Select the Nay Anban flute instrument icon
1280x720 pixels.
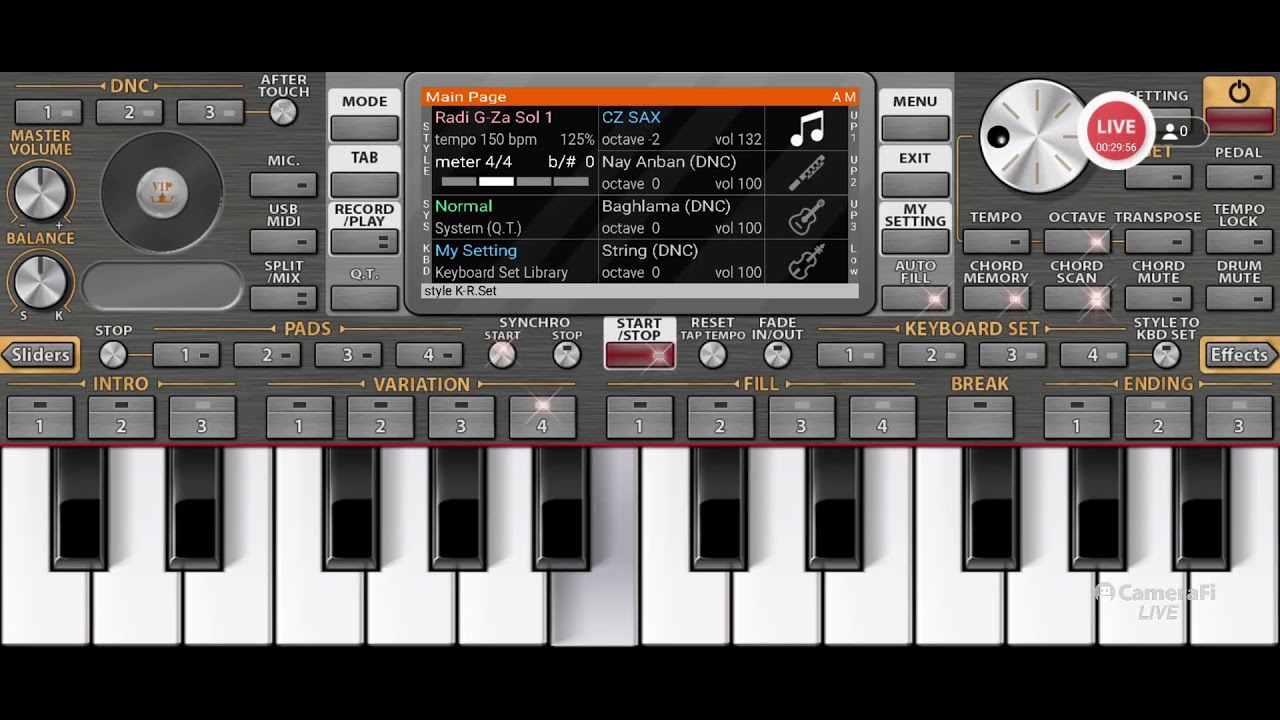[806, 173]
